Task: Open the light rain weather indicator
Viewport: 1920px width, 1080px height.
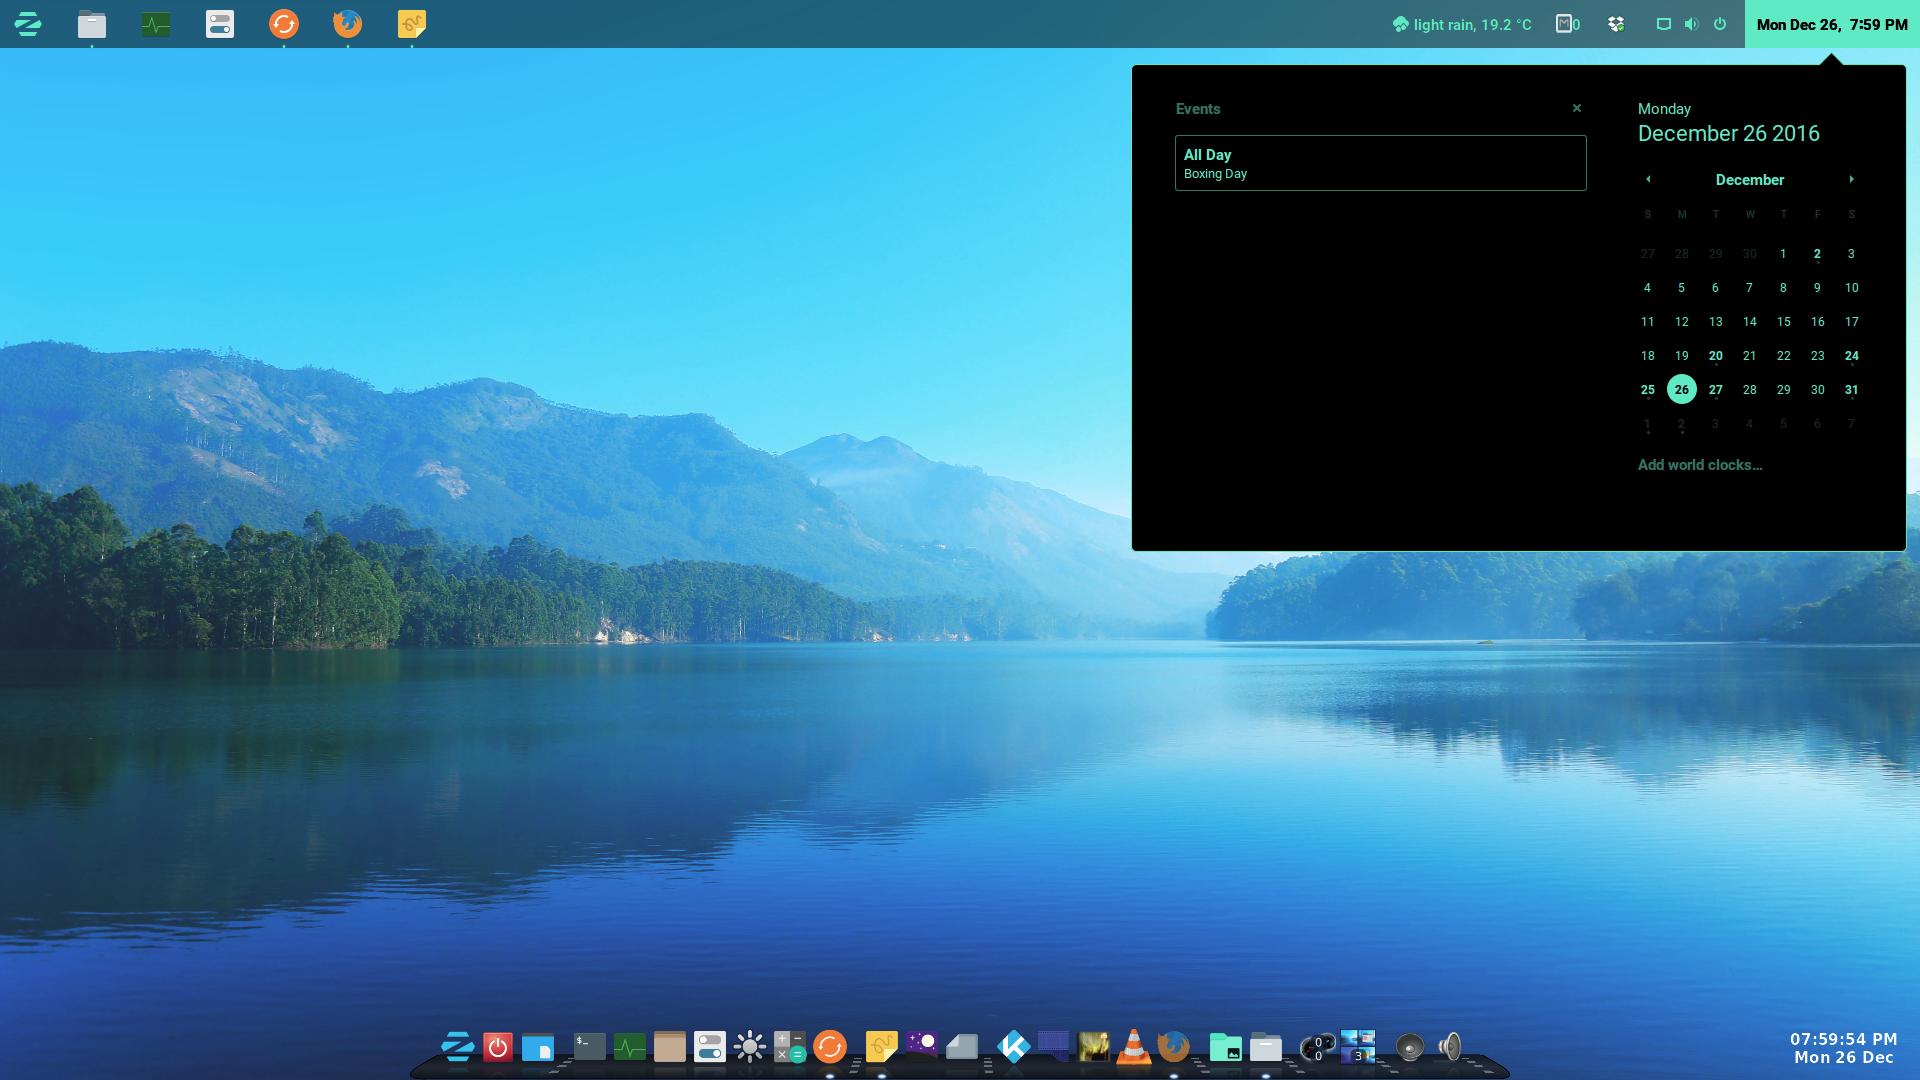Action: pyautogui.click(x=1462, y=24)
